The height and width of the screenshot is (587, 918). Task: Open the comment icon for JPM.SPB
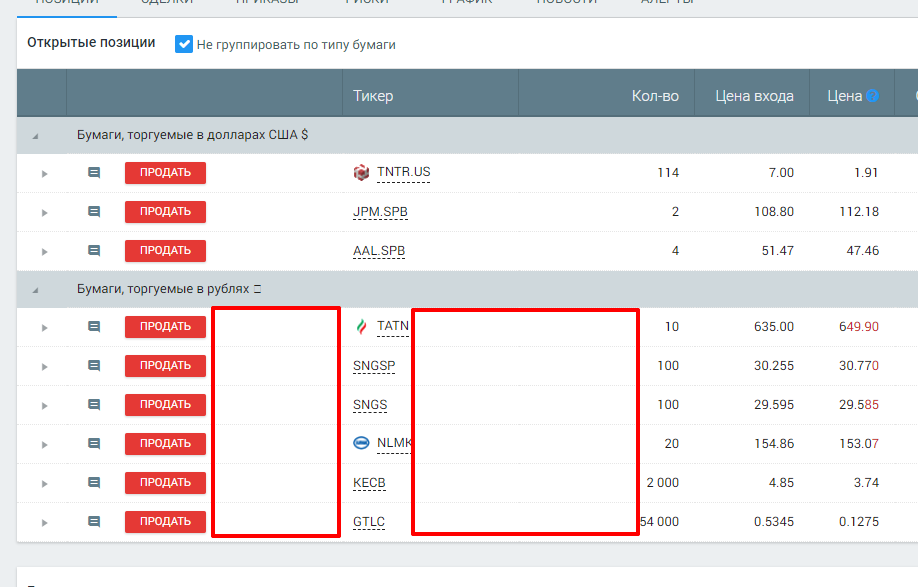click(x=94, y=211)
